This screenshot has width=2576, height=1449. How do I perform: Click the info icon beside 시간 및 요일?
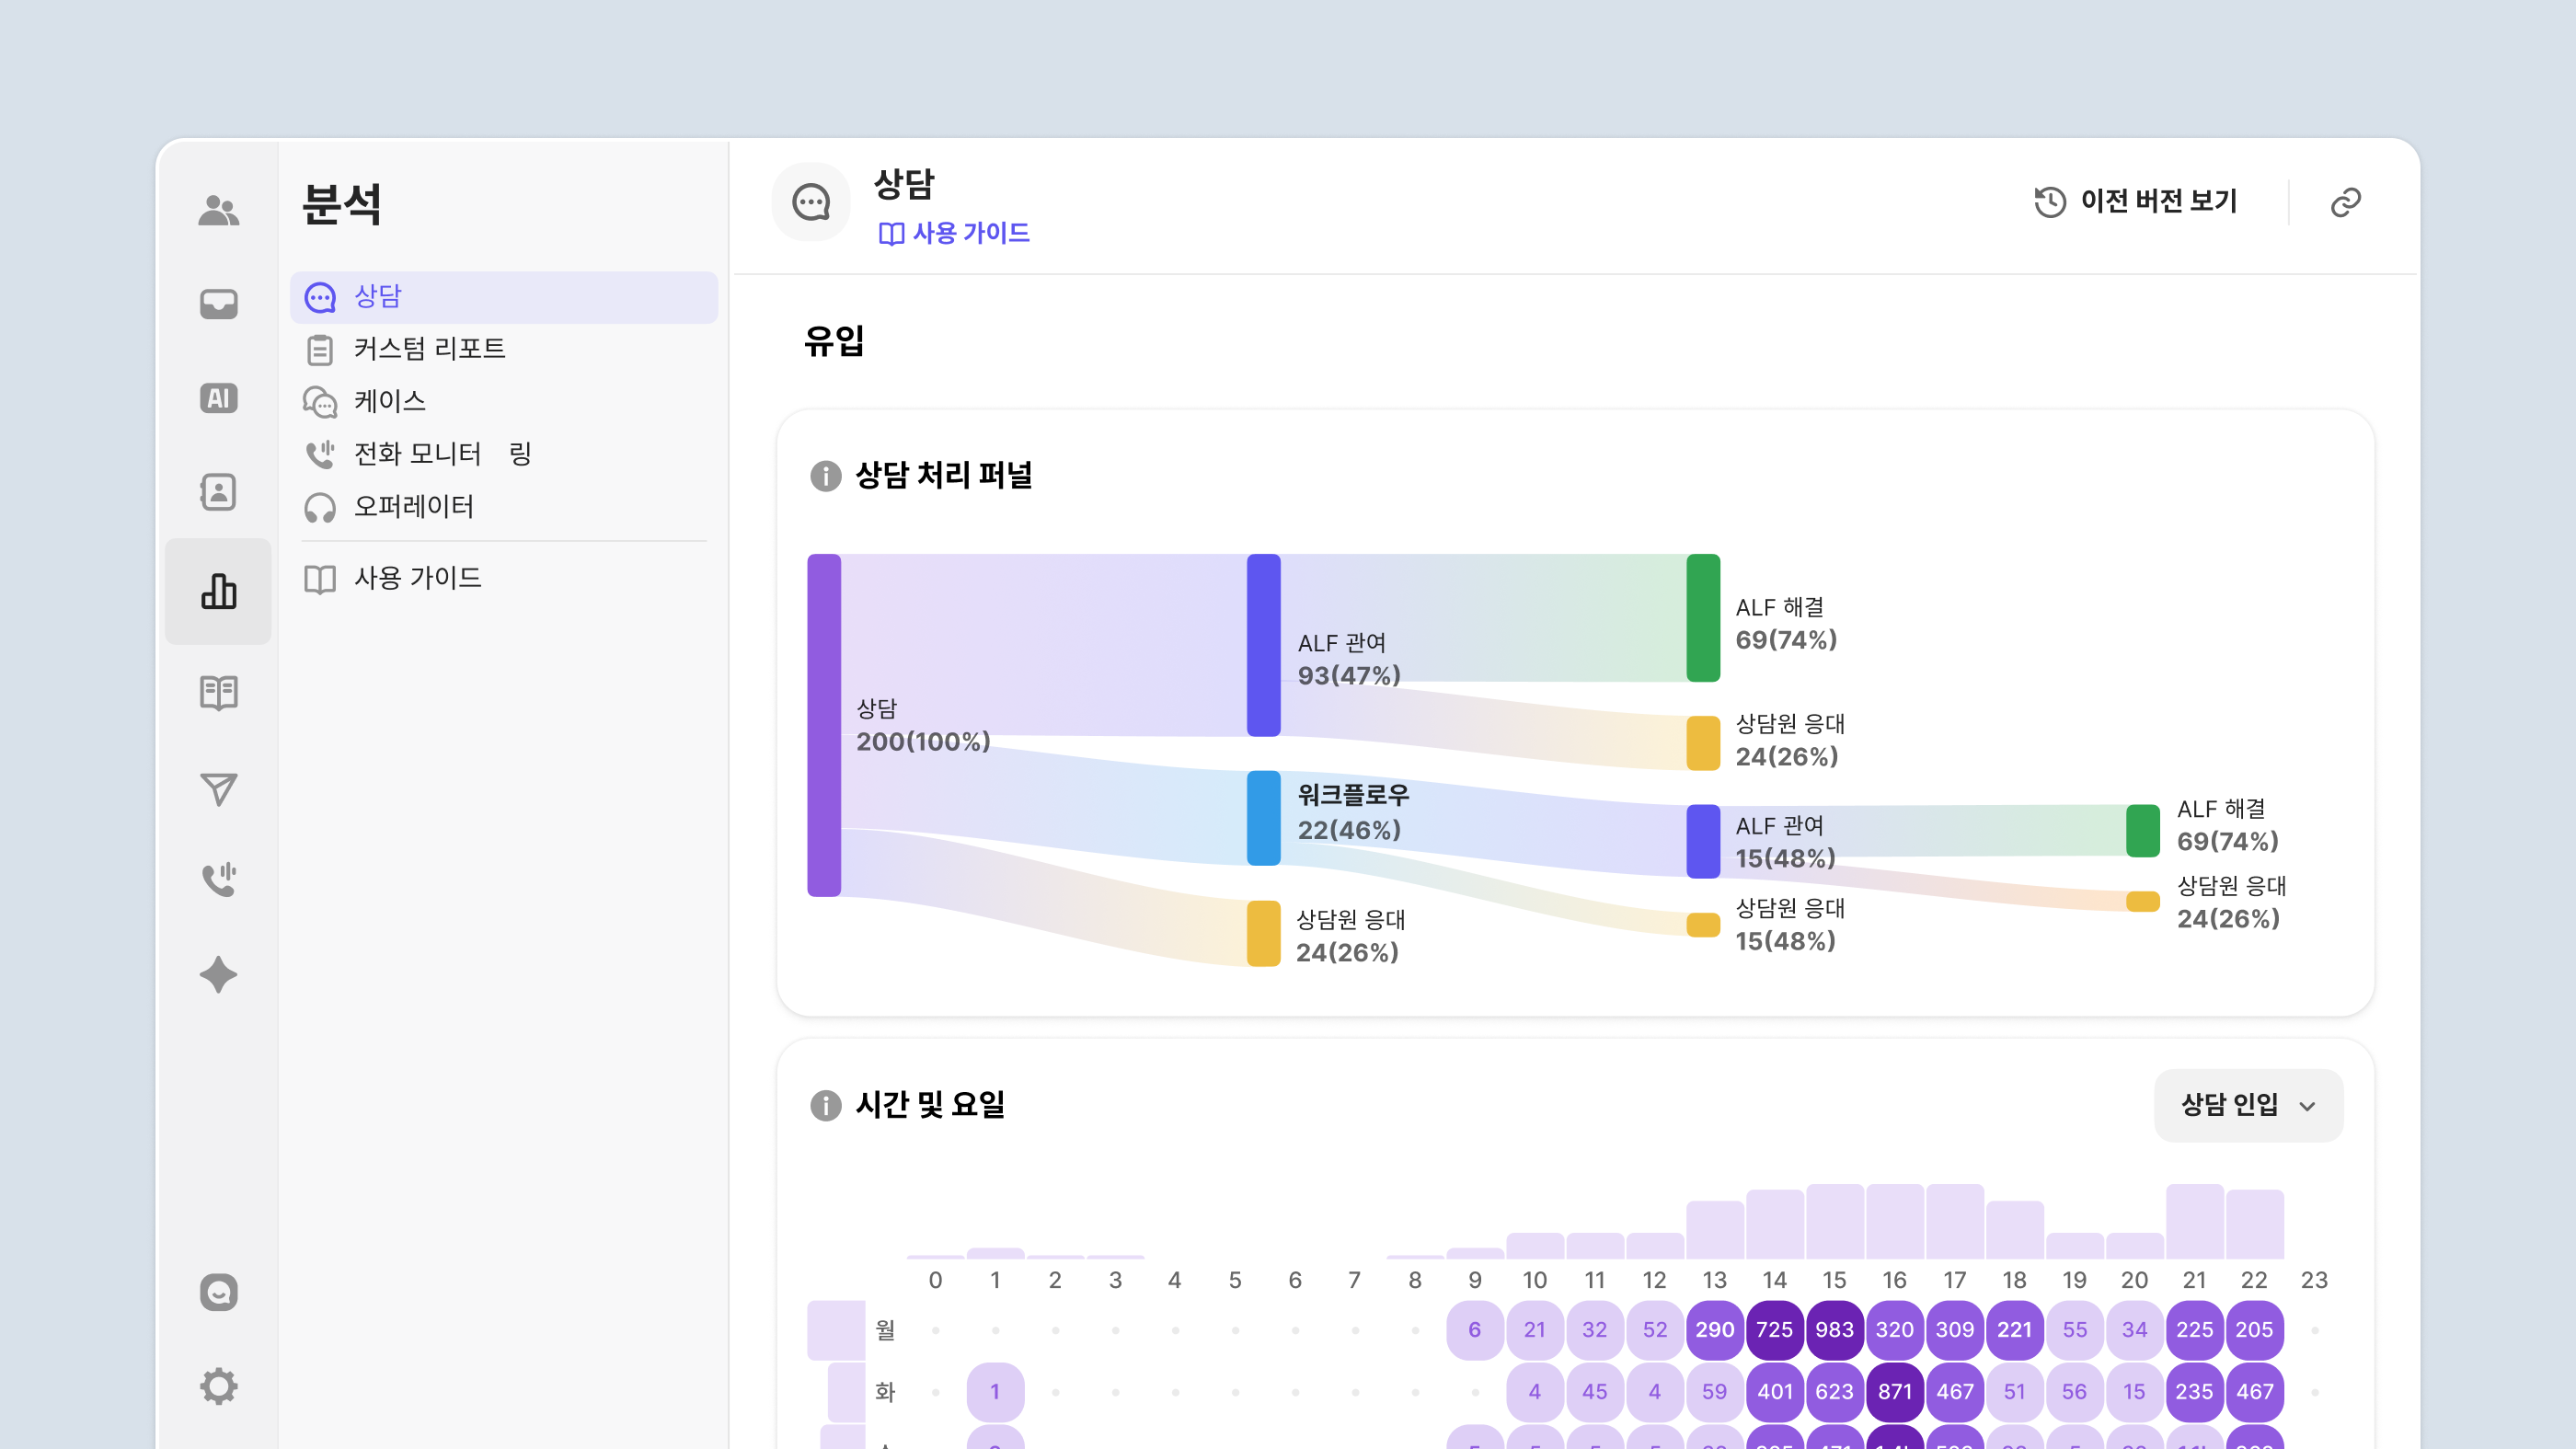click(x=825, y=1105)
